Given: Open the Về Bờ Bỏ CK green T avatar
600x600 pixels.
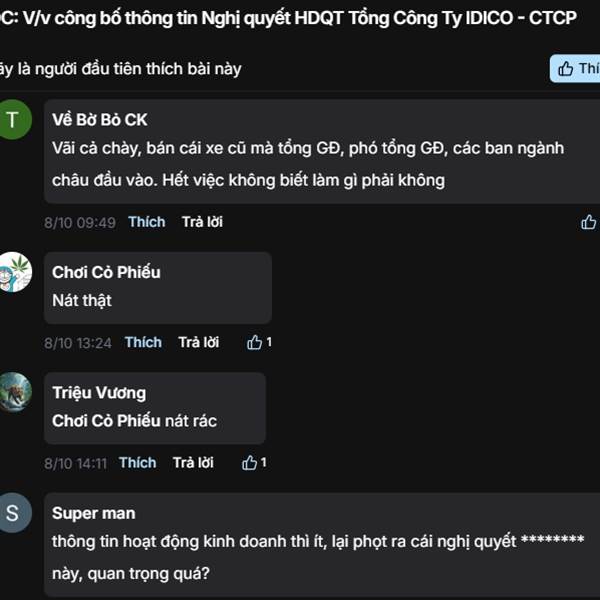Looking at the screenshot, I should [x=13, y=119].
